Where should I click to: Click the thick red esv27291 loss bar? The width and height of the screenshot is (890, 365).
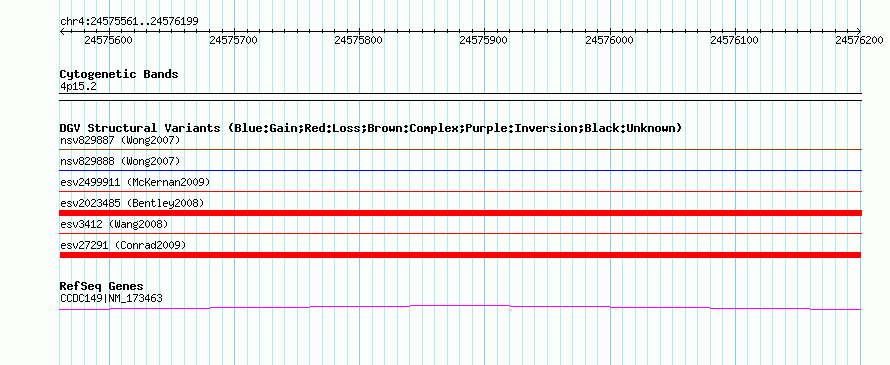[460, 255]
